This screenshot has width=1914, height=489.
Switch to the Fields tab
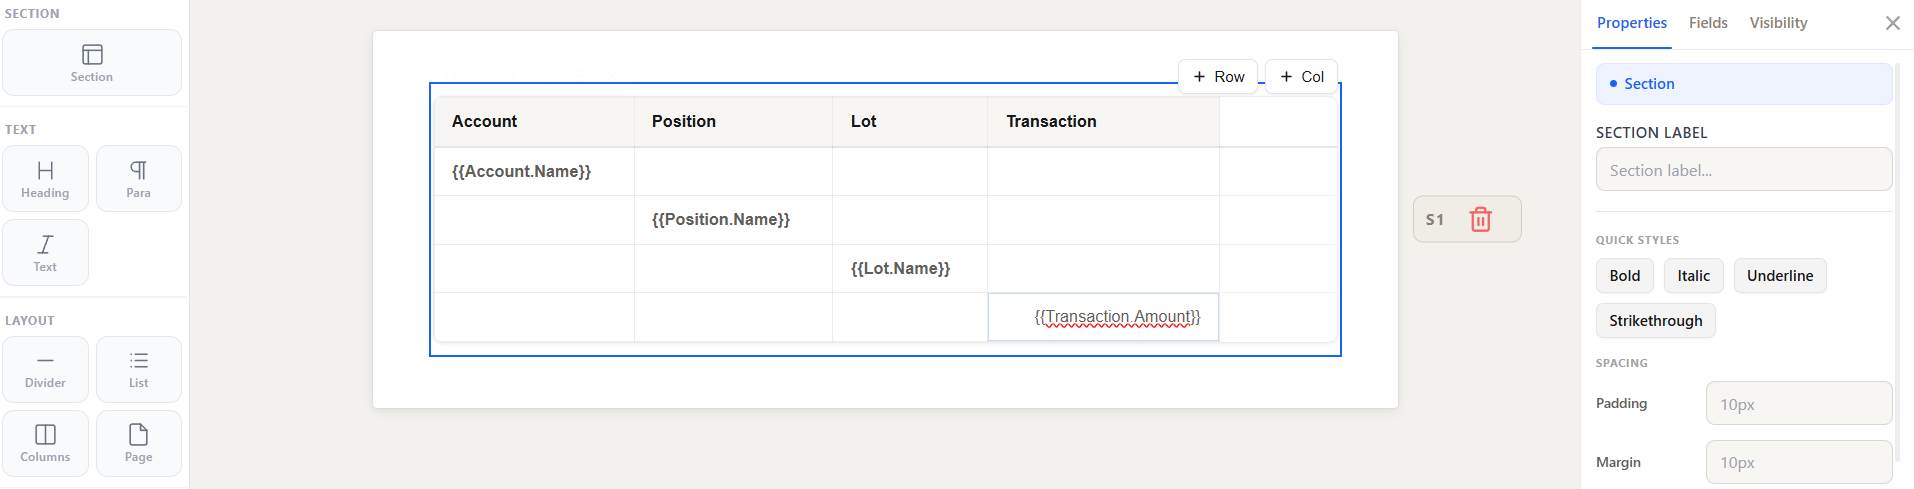pos(1708,23)
